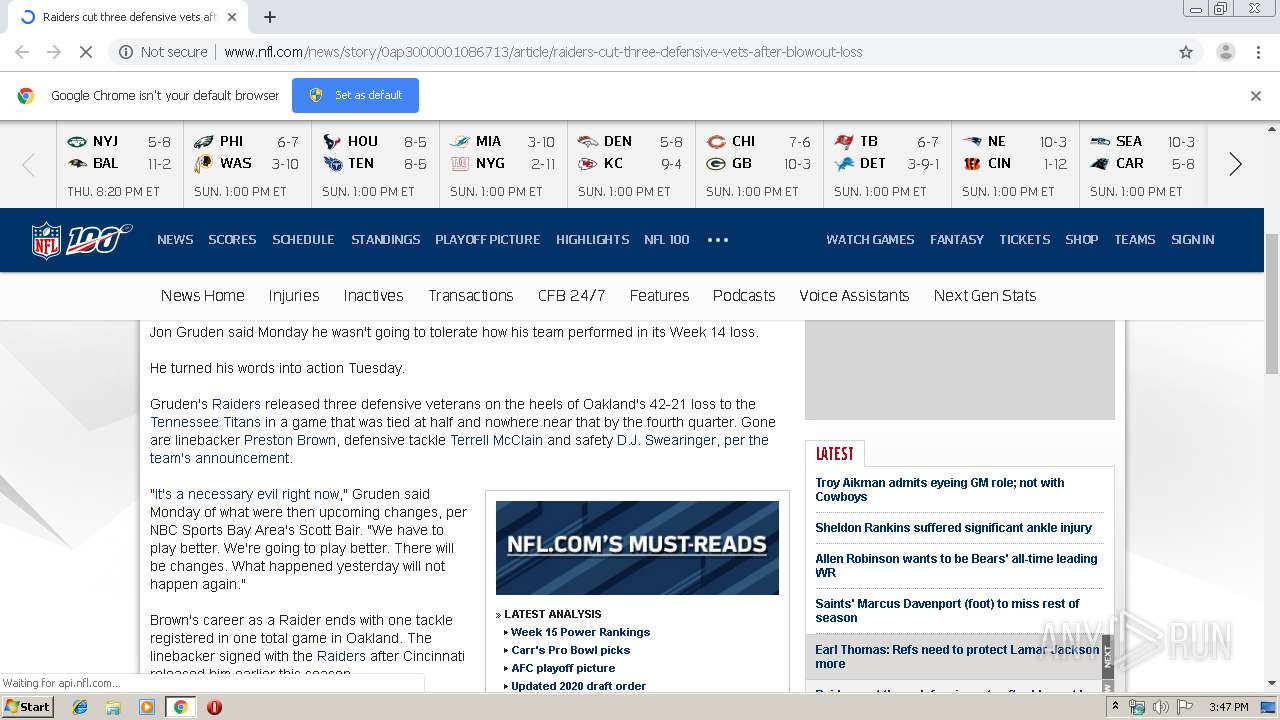
Task: Open the NEWS menu
Action: click(175, 240)
